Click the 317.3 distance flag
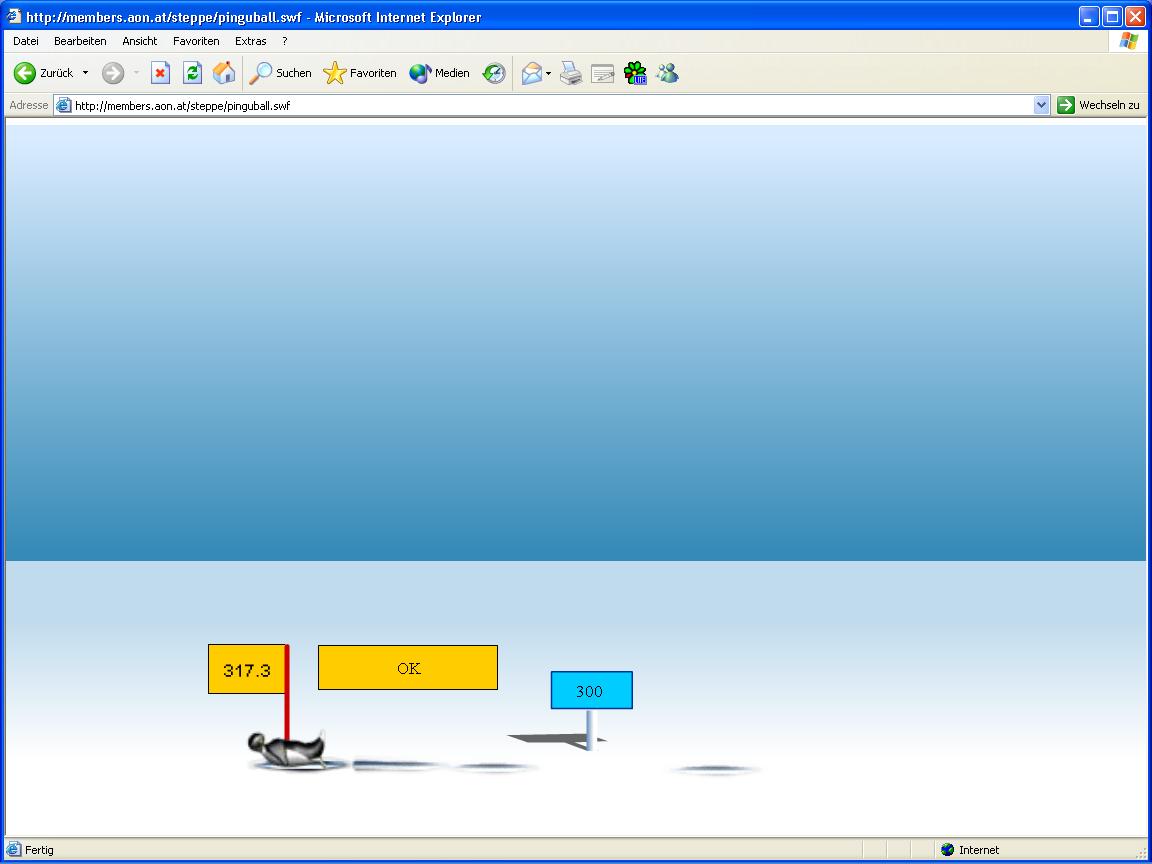Viewport: 1152px width, 864px height. [248, 669]
